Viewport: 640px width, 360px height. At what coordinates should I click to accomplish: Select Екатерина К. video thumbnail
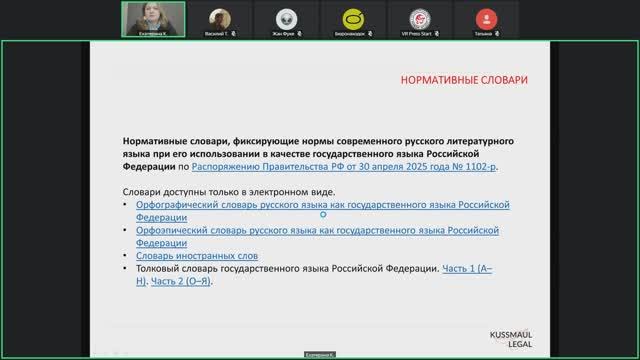point(153,19)
